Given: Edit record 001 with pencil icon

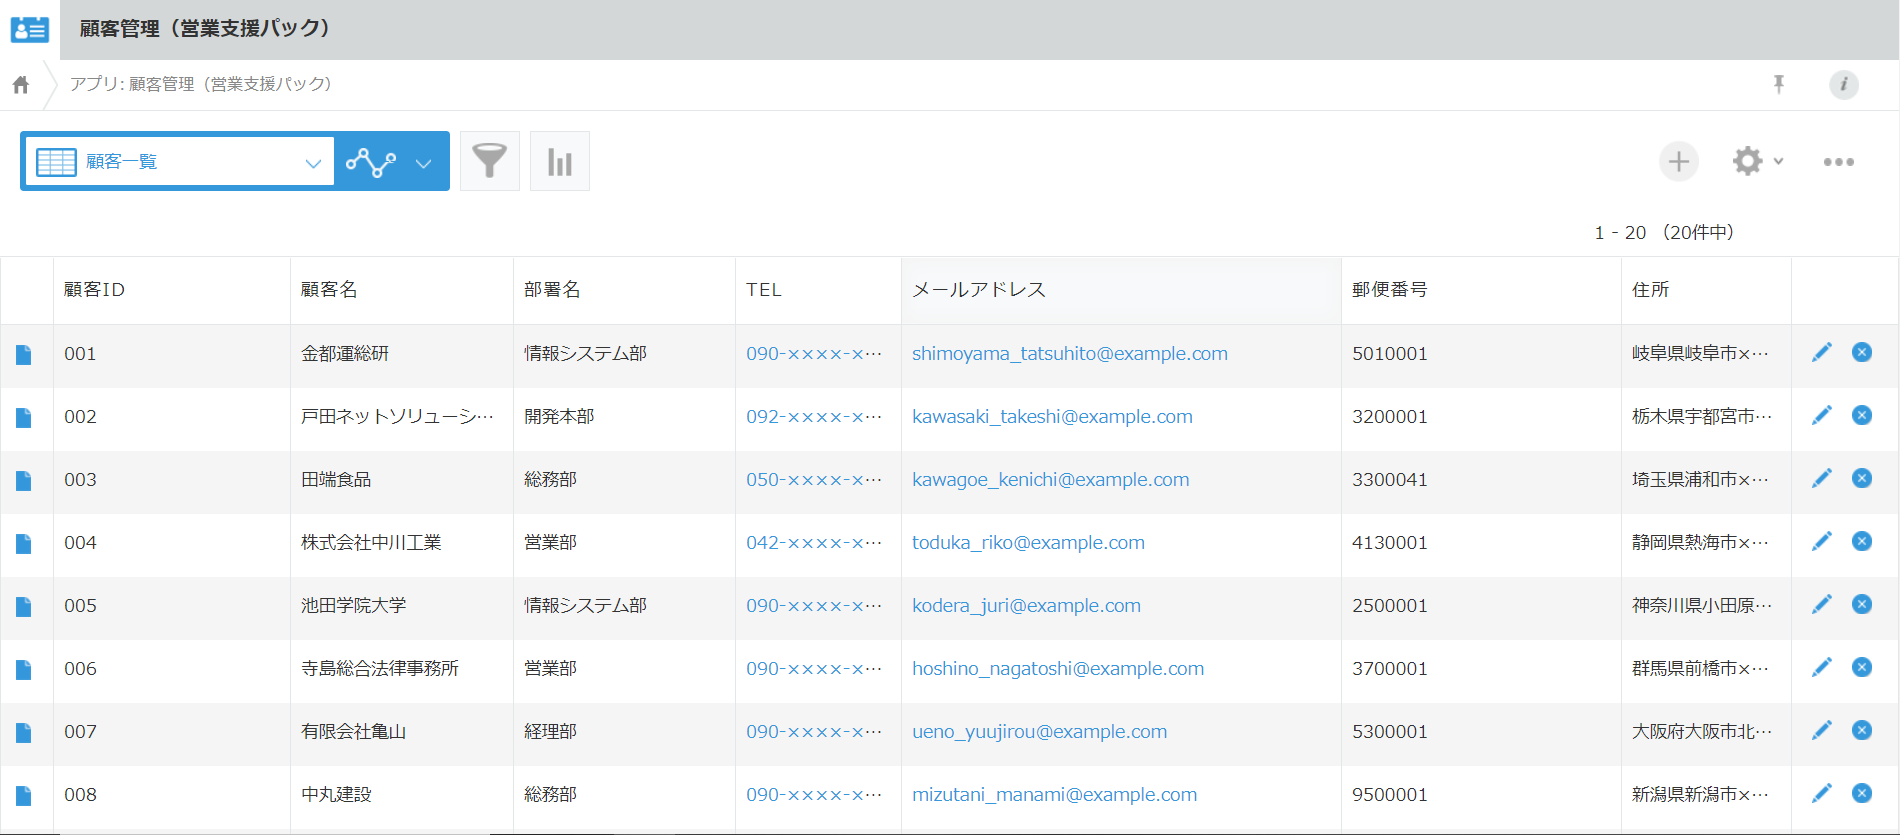Looking at the screenshot, I should [1821, 352].
